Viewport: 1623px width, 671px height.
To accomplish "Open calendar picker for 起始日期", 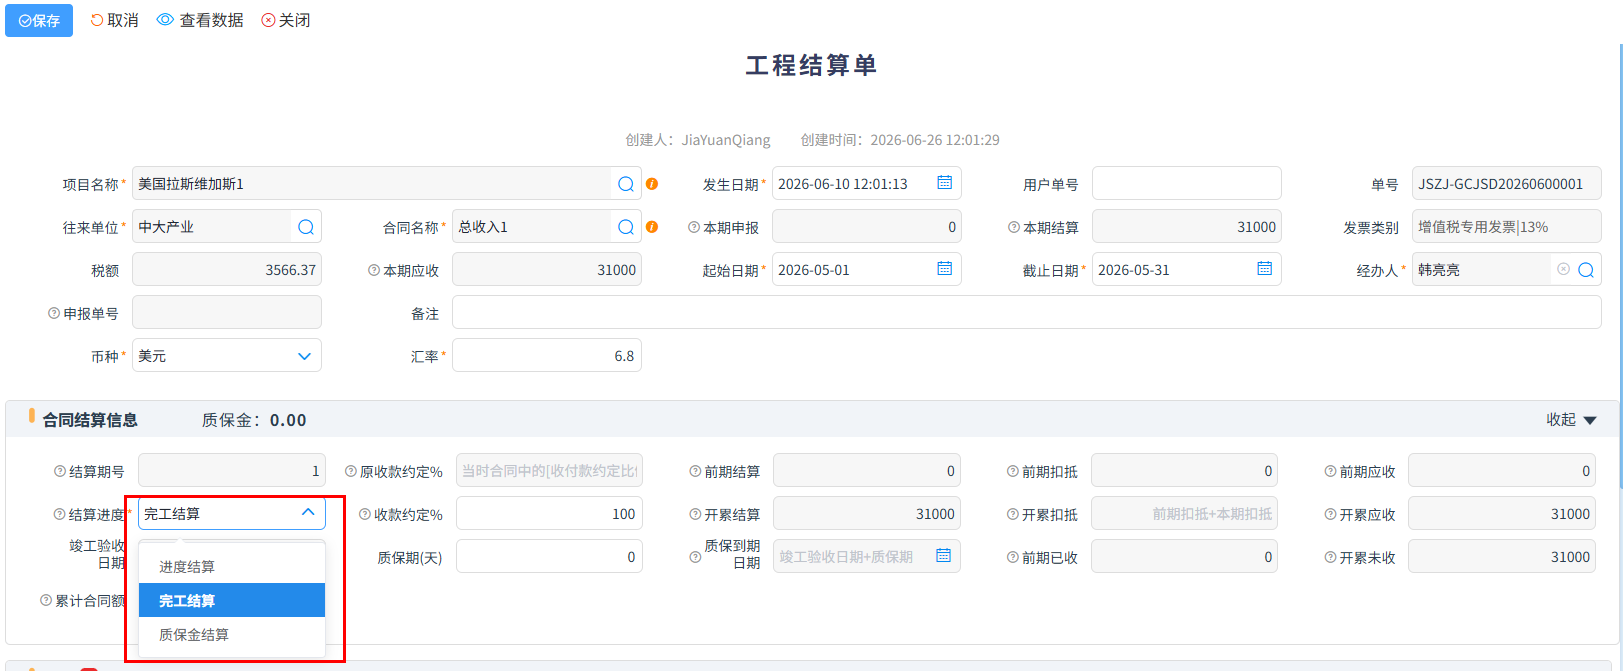I will [944, 269].
